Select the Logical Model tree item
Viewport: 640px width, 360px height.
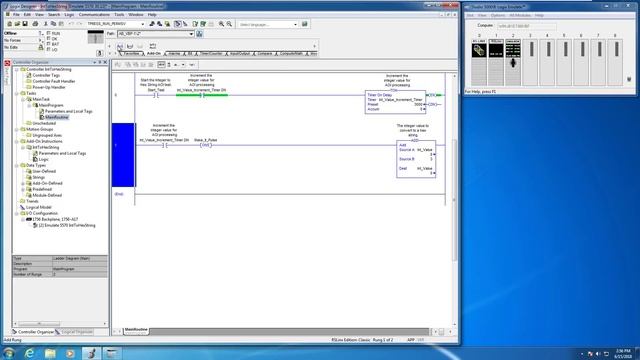tap(39, 207)
